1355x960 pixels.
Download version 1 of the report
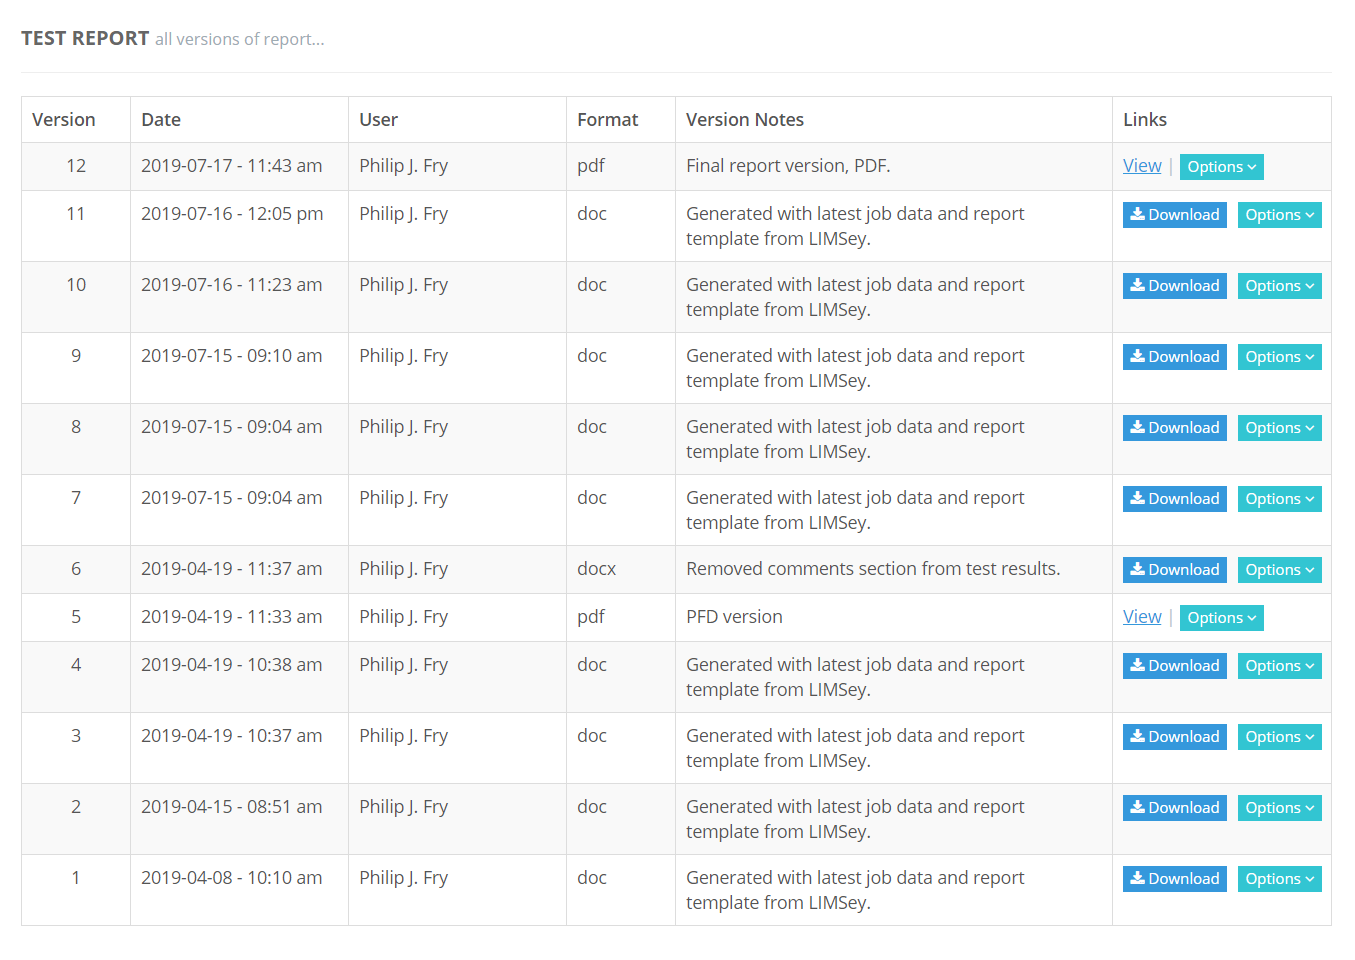[x=1174, y=879]
